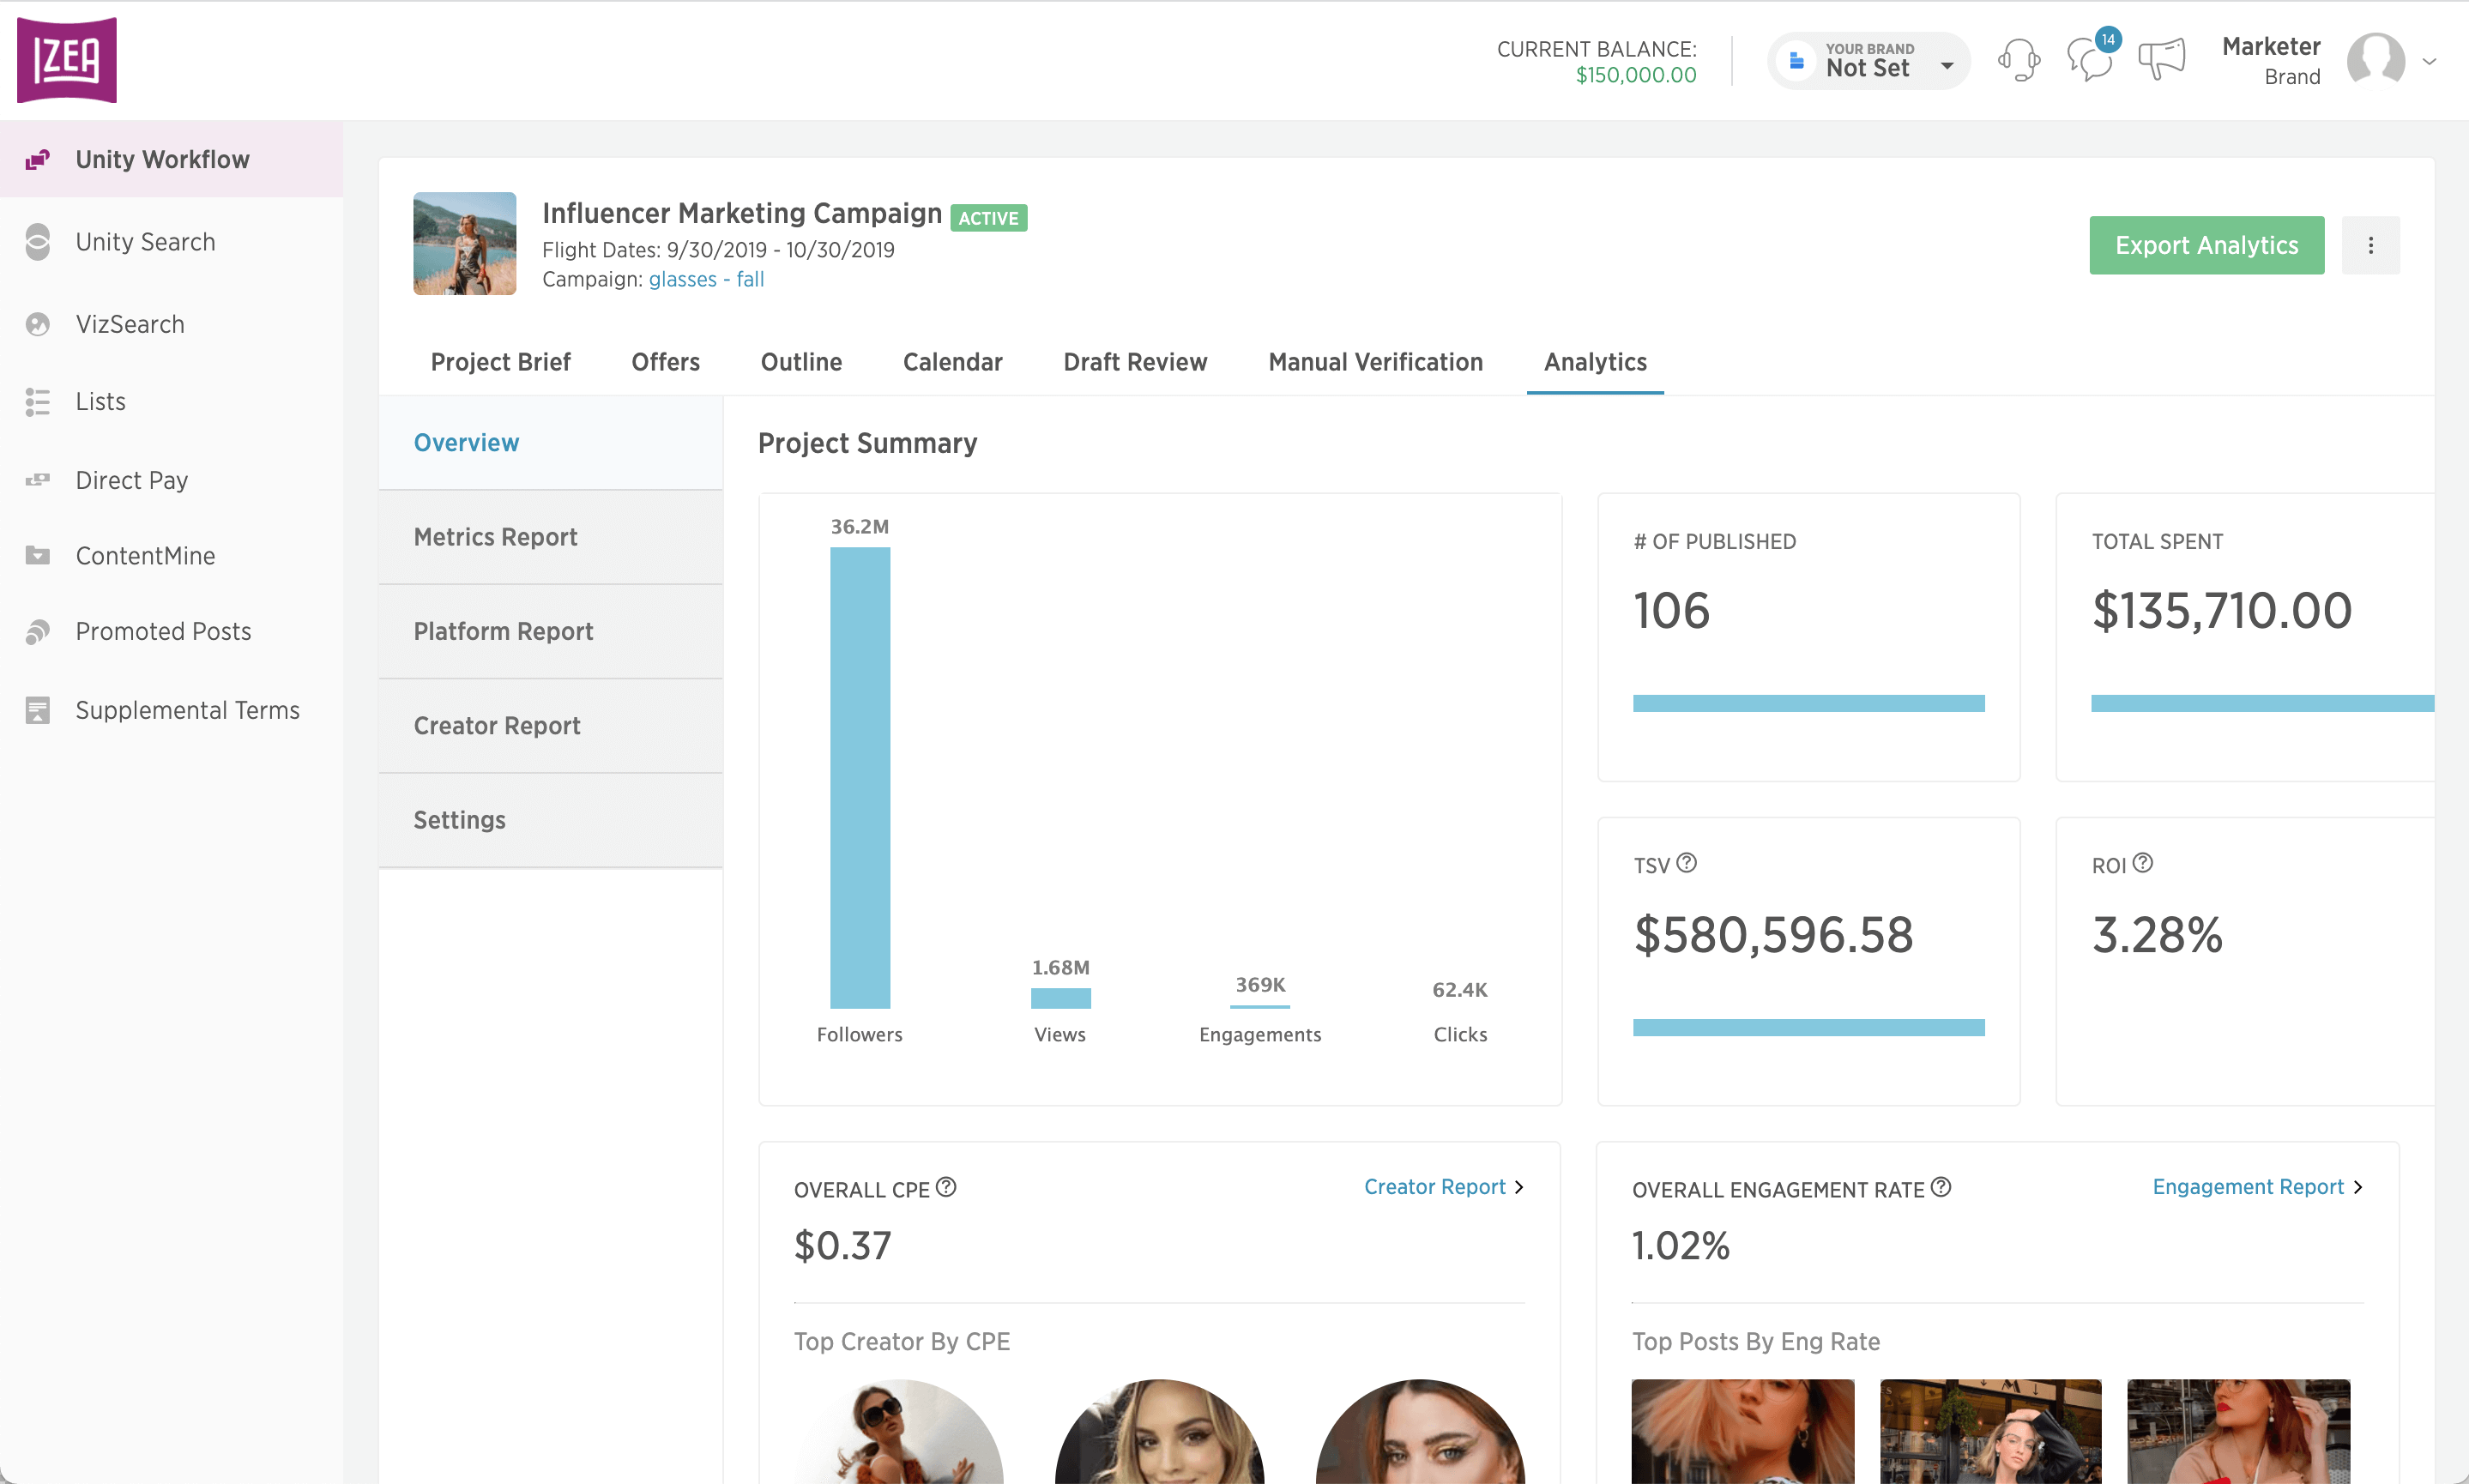Image resolution: width=2469 pixels, height=1484 pixels.
Task: Expand the user account chevron
Action: (x=2429, y=61)
